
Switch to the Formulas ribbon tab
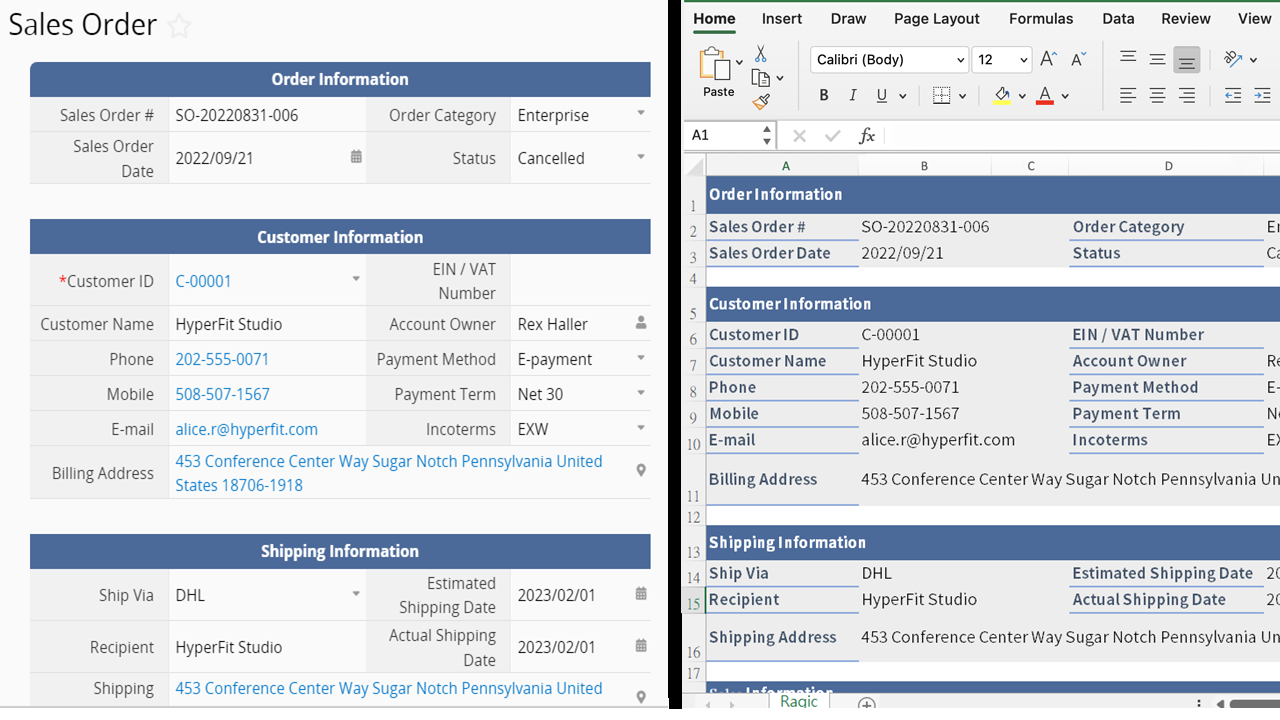click(x=1041, y=18)
